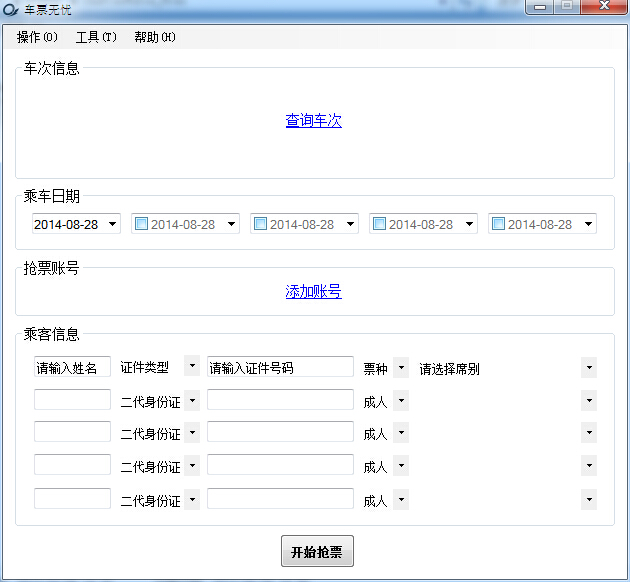Image resolution: width=630 pixels, height=582 pixels.
Task: Open the 请选择席别 seat dropdown
Action: (x=589, y=368)
